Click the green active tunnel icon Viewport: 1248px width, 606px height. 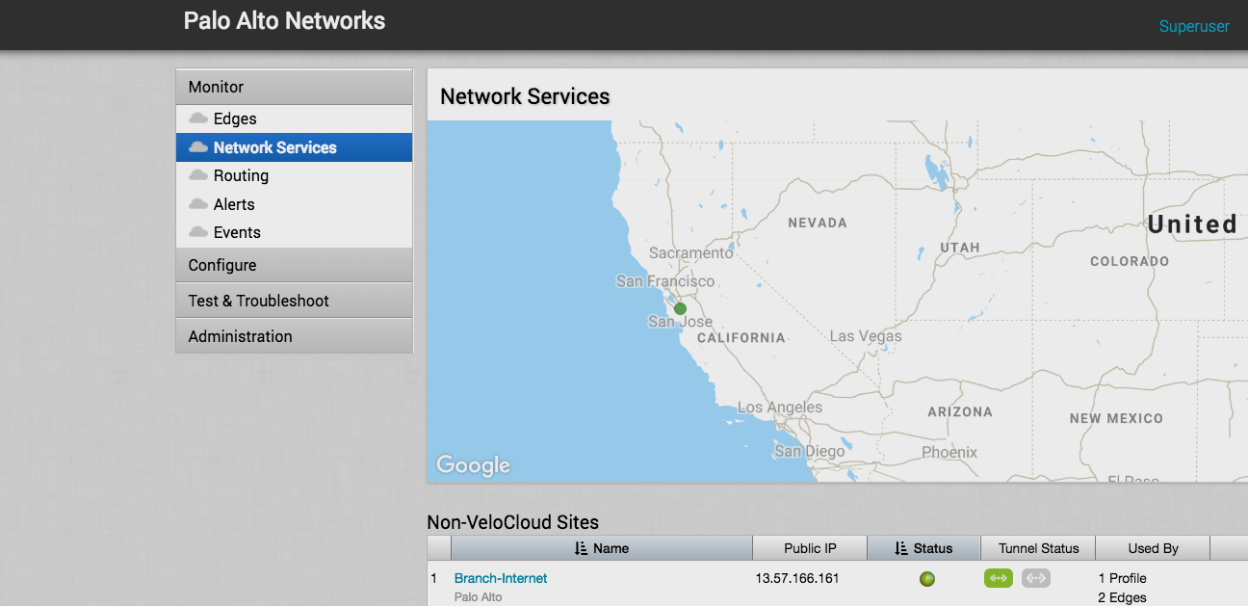point(999,578)
